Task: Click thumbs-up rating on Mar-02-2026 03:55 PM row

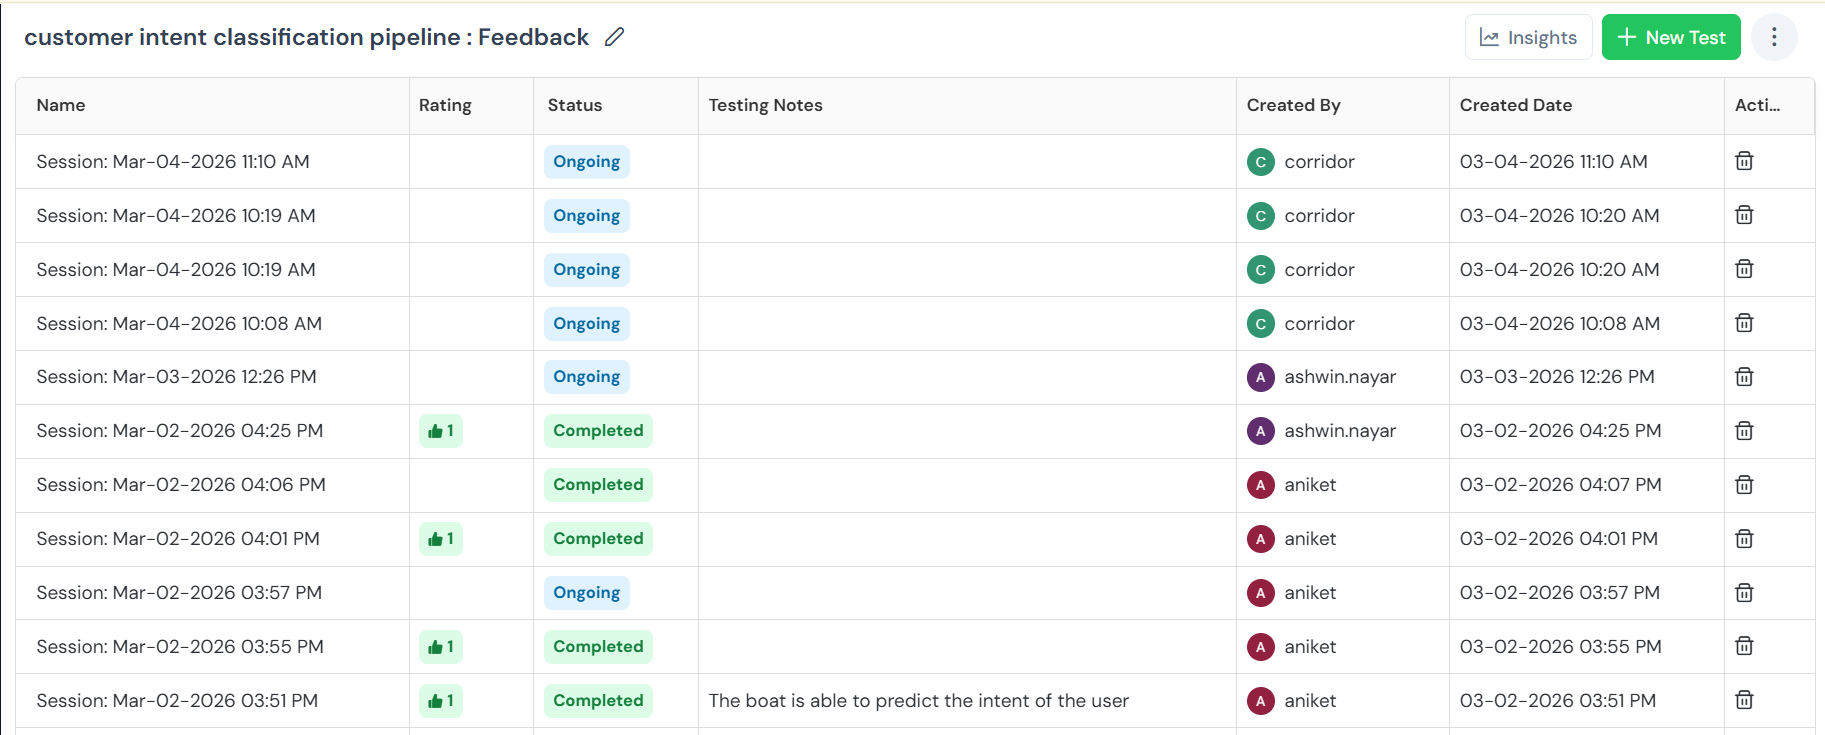Action: pyautogui.click(x=441, y=647)
